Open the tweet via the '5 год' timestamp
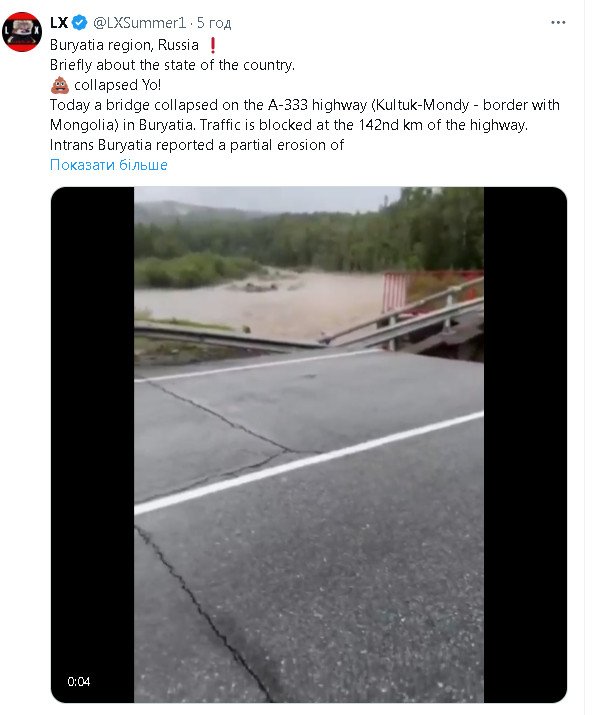This screenshot has height=715, width=601. point(214,23)
